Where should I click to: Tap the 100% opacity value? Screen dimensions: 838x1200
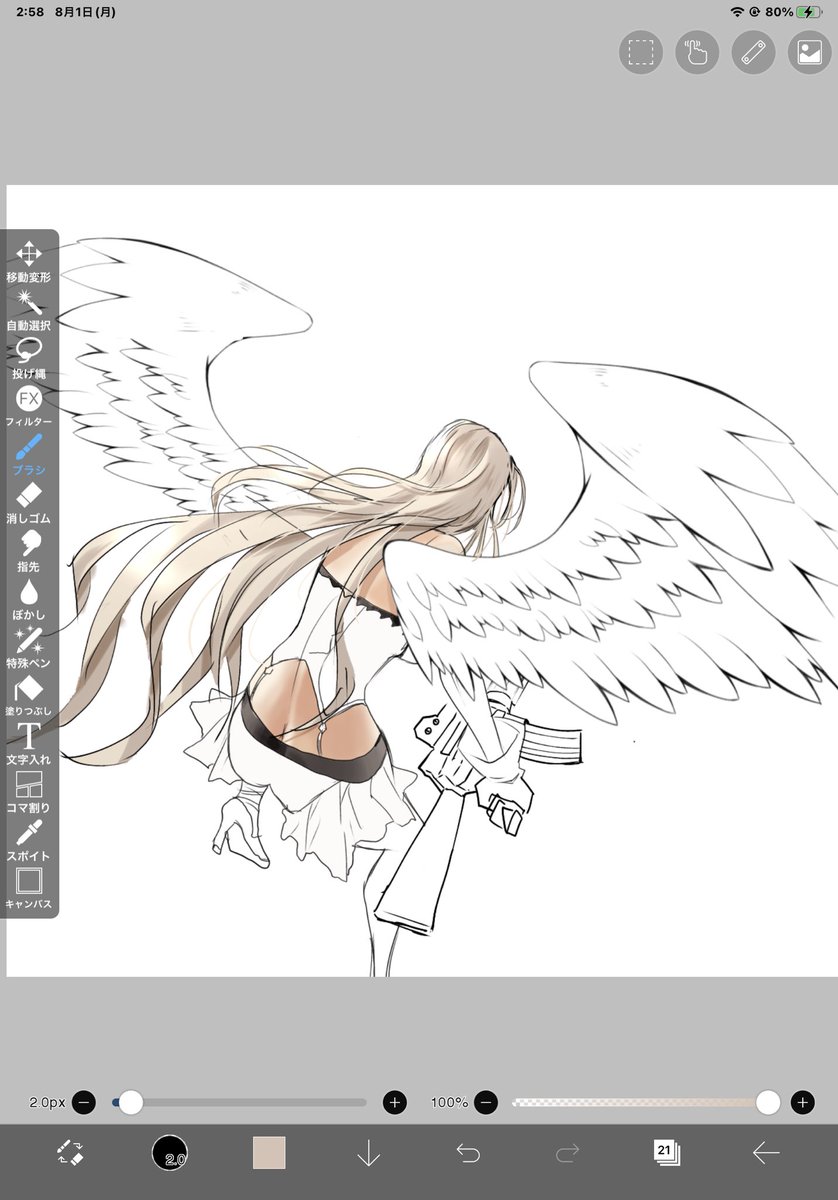[449, 1102]
